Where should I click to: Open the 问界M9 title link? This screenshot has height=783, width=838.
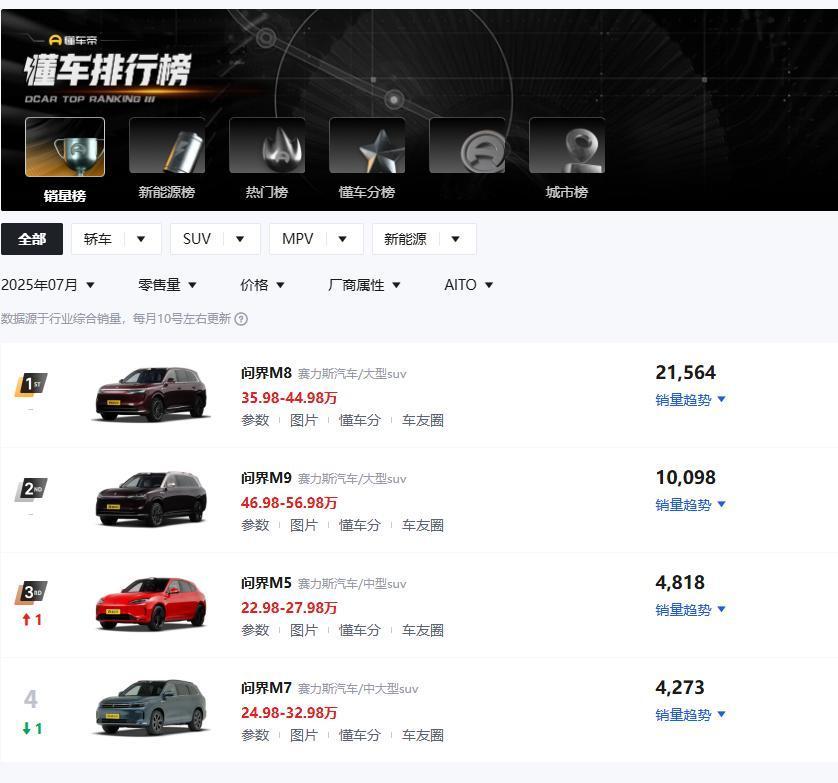click(266, 477)
